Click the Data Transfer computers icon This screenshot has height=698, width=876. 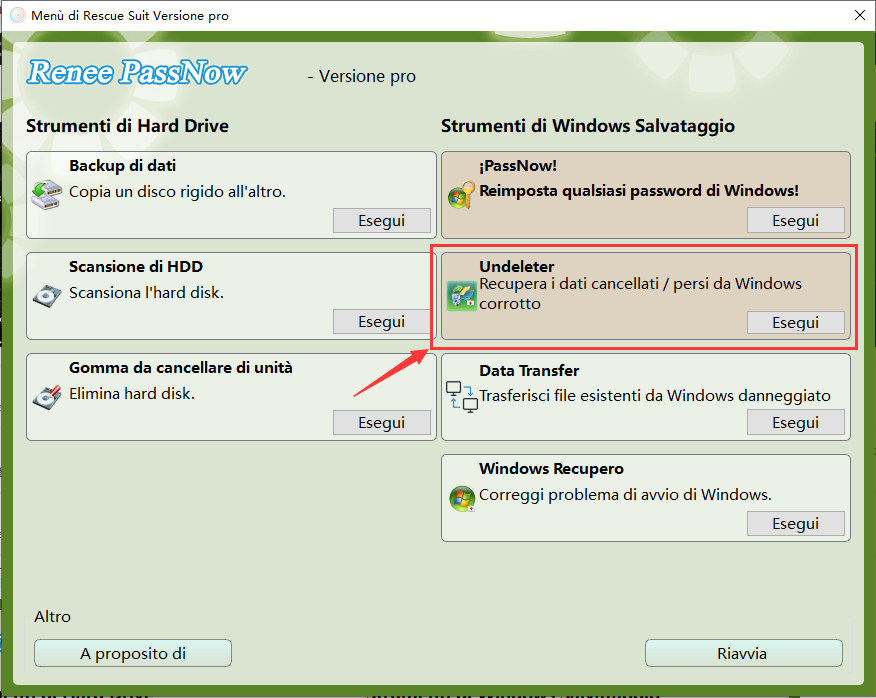click(x=460, y=397)
